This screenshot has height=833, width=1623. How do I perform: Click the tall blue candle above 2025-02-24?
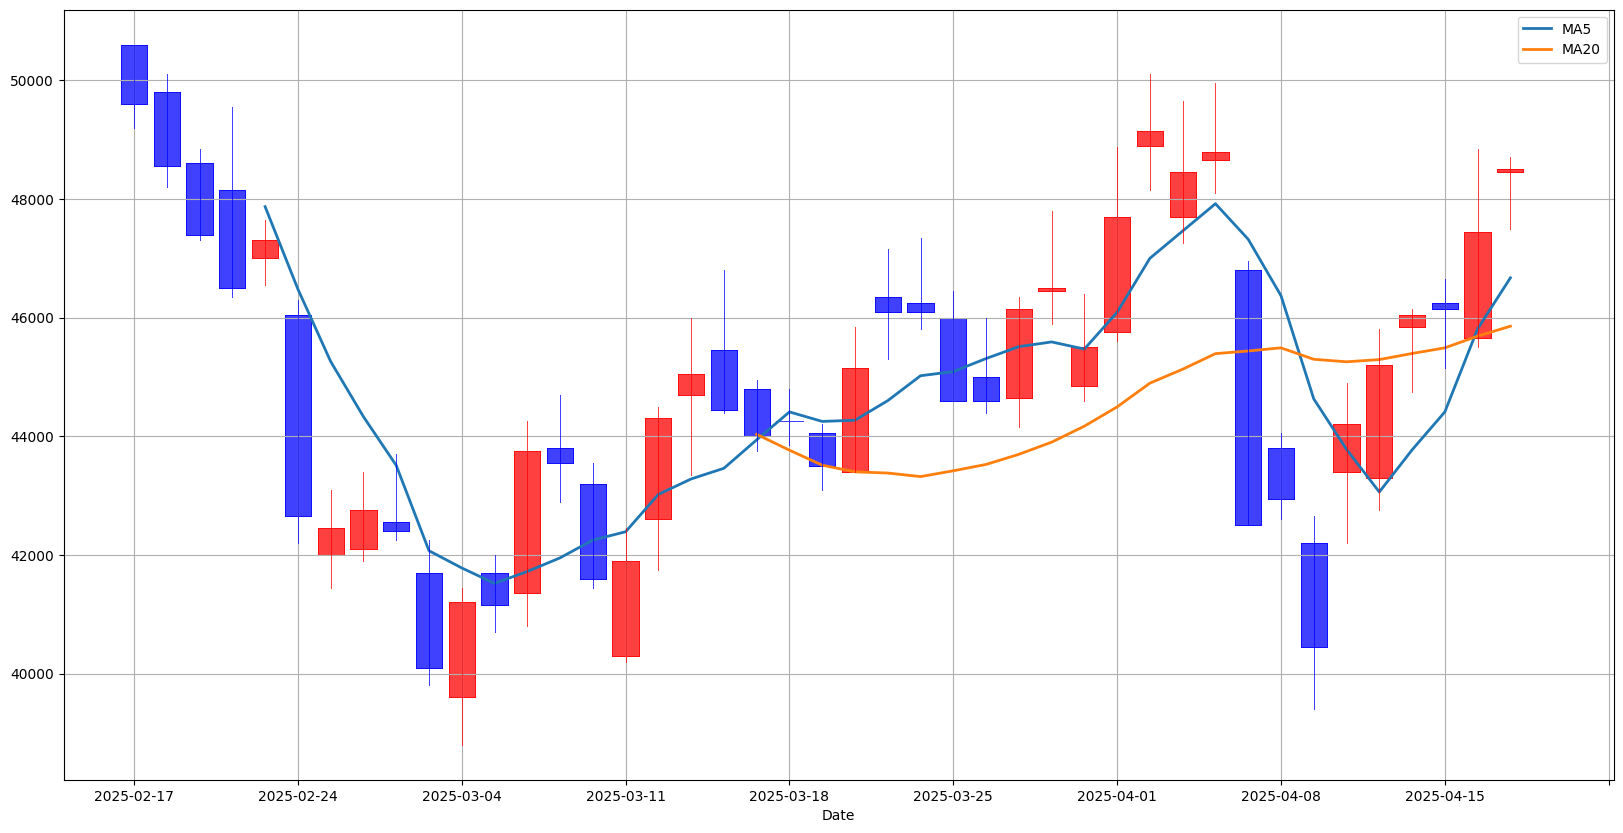(298, 416)
